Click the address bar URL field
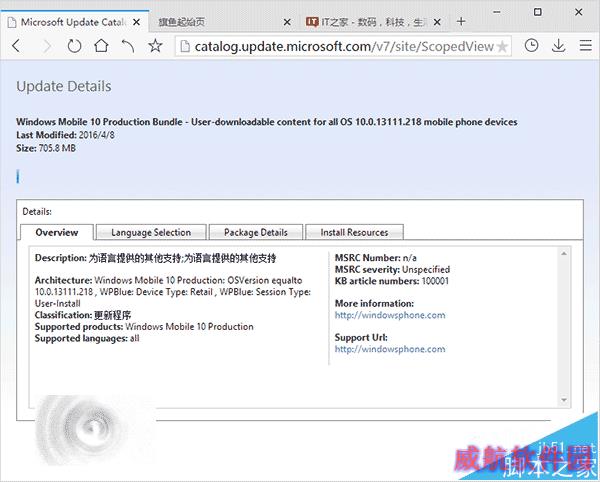 344,46
